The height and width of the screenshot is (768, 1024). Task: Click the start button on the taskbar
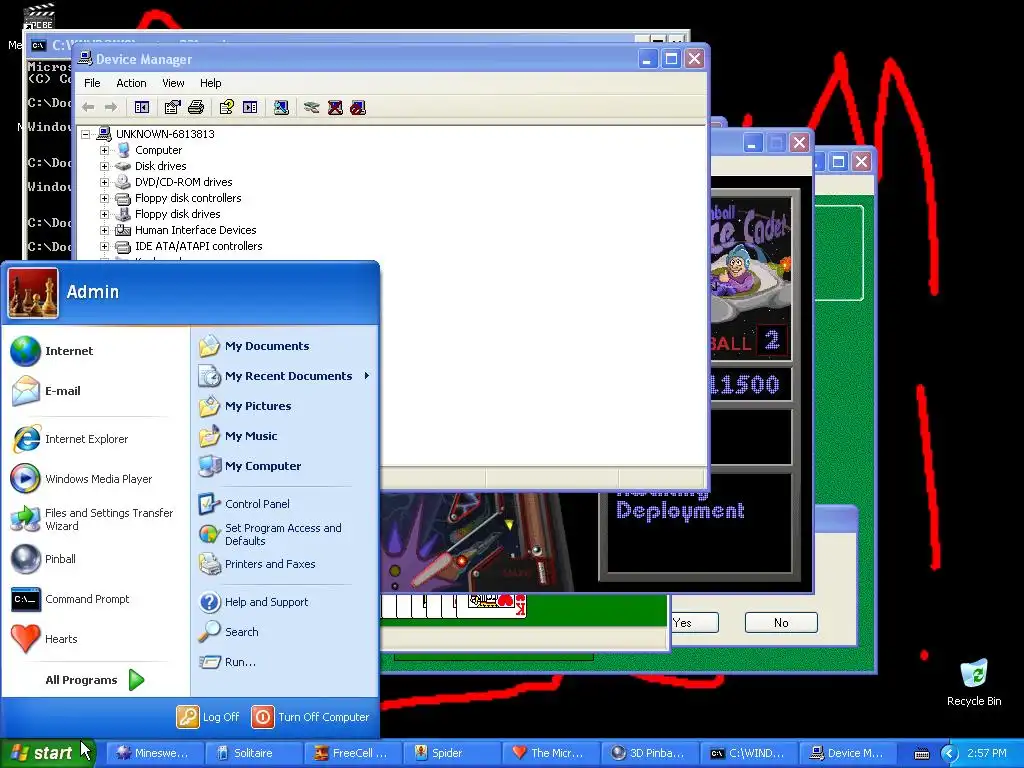47,753
